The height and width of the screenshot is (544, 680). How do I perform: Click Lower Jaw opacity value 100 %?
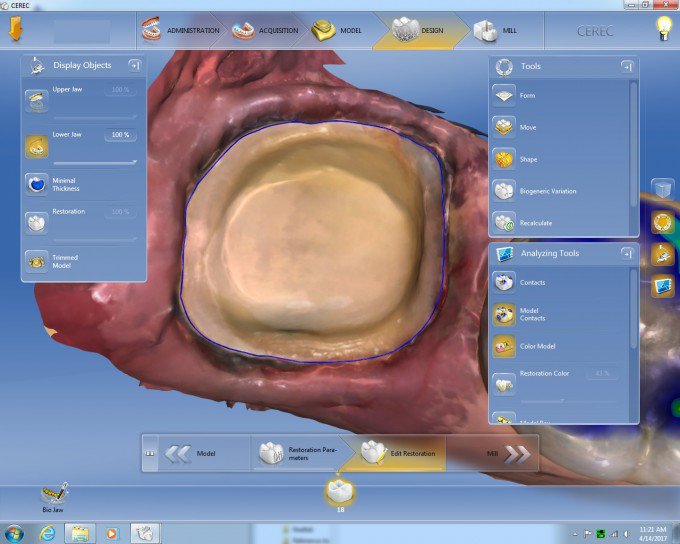click(121, 135)
